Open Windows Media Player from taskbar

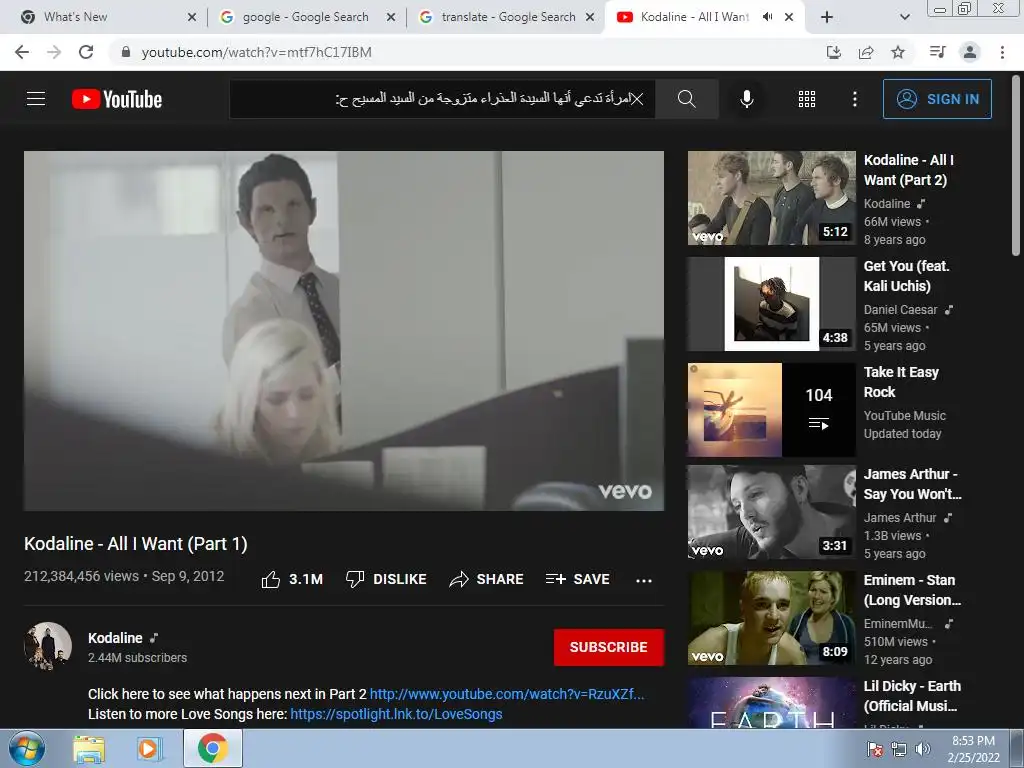tap(149, 749)
